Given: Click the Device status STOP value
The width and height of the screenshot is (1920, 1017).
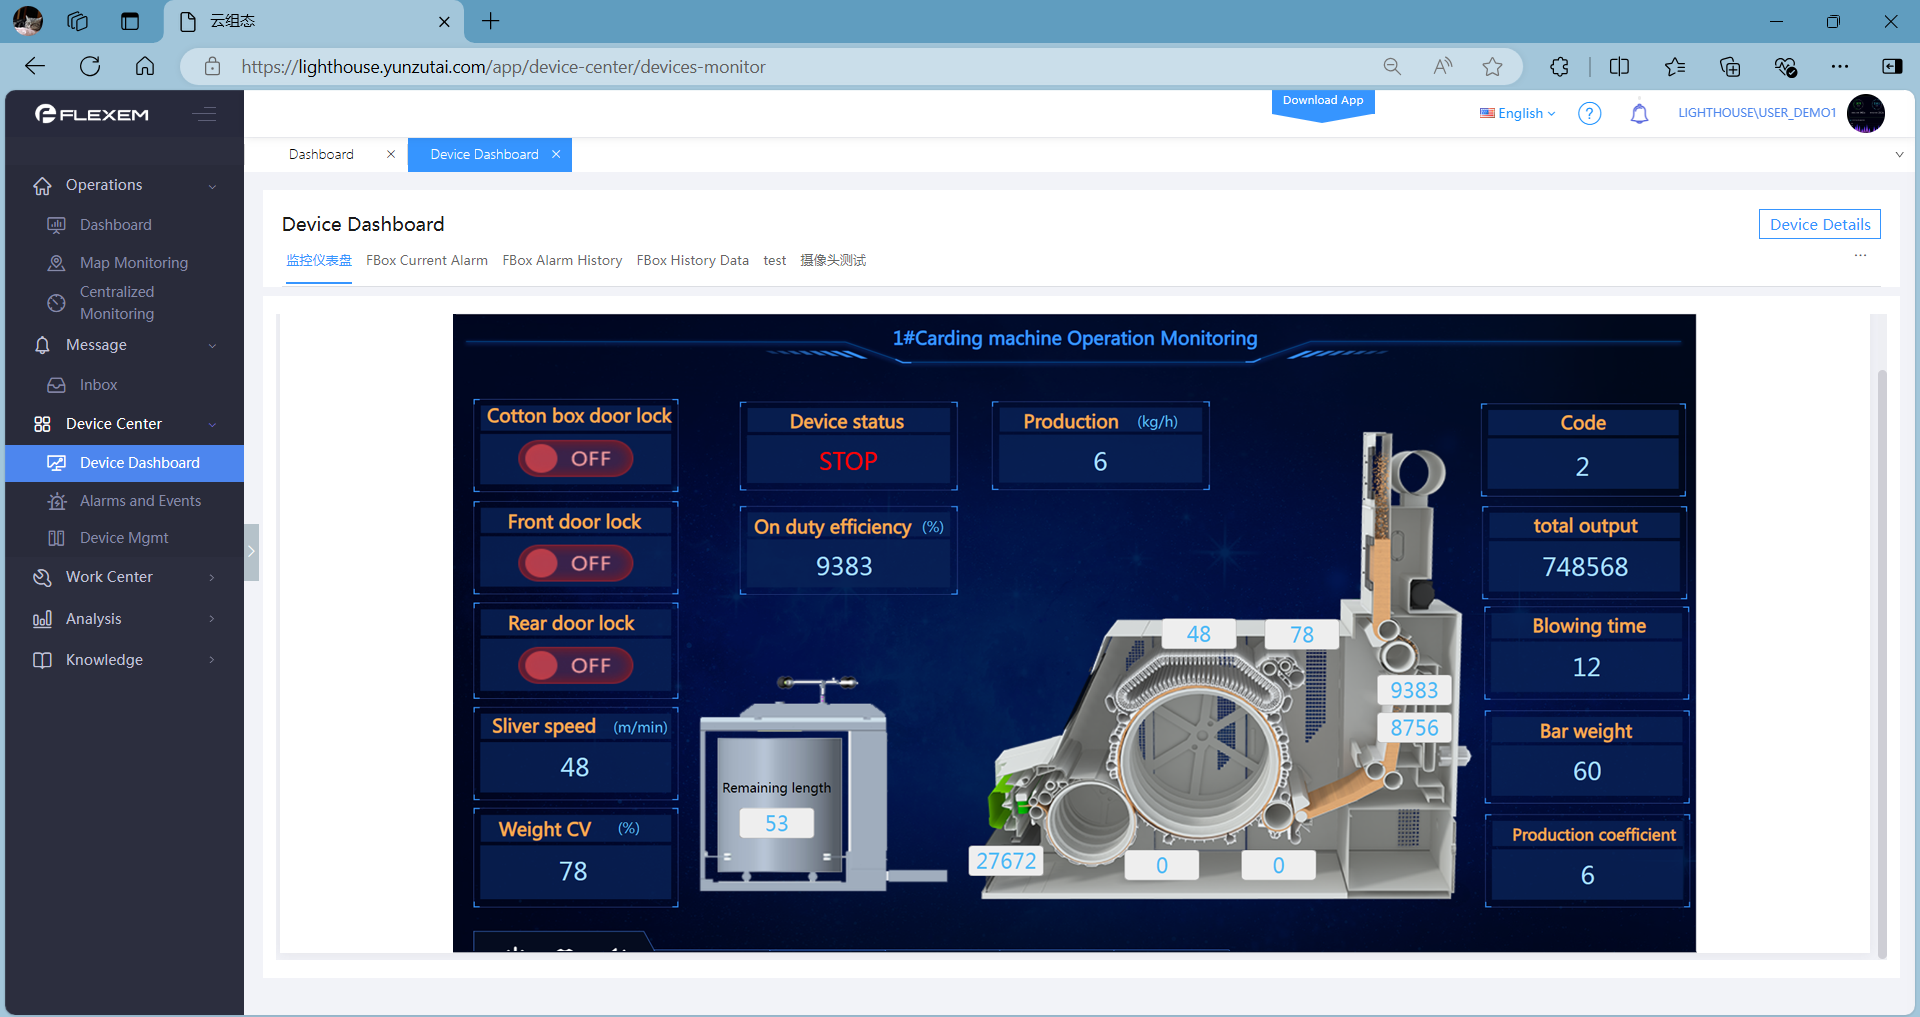Looking at the screenshot, I should (x=848, y=461).
